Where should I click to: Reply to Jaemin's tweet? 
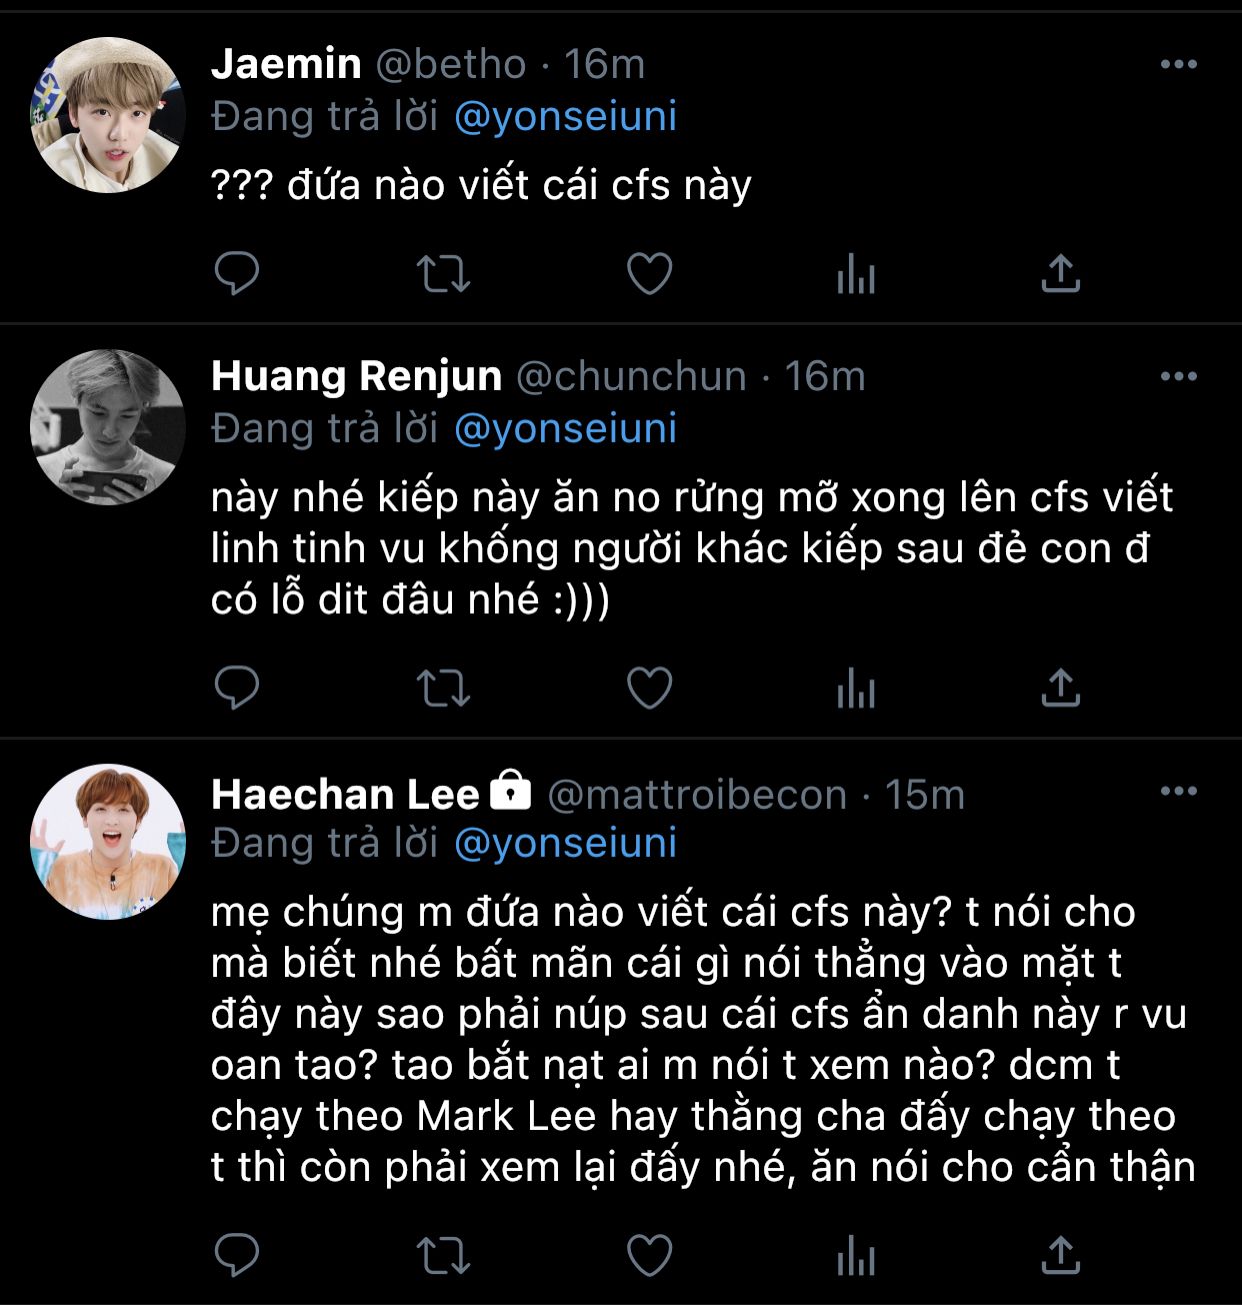237,273
